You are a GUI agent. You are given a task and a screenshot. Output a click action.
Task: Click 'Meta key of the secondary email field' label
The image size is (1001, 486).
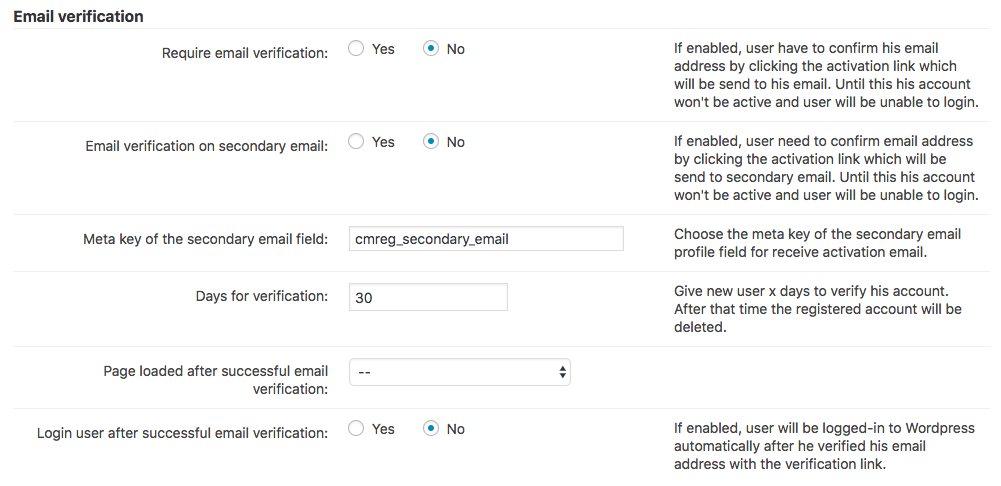click(205, 240)
